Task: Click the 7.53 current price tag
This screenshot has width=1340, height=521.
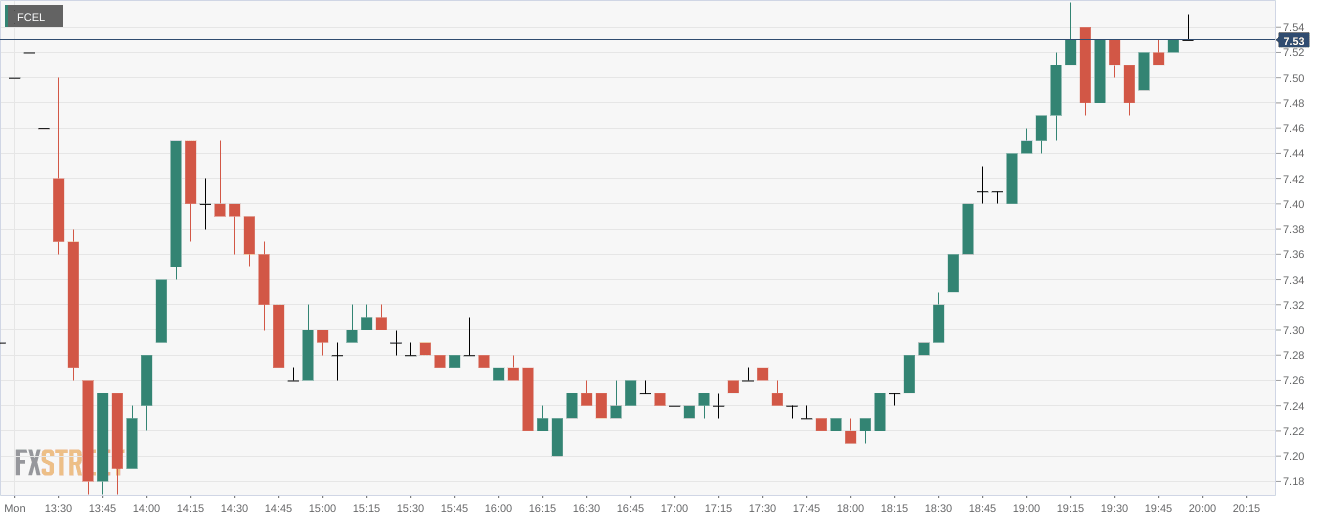Action: [x=1293, y=41]
